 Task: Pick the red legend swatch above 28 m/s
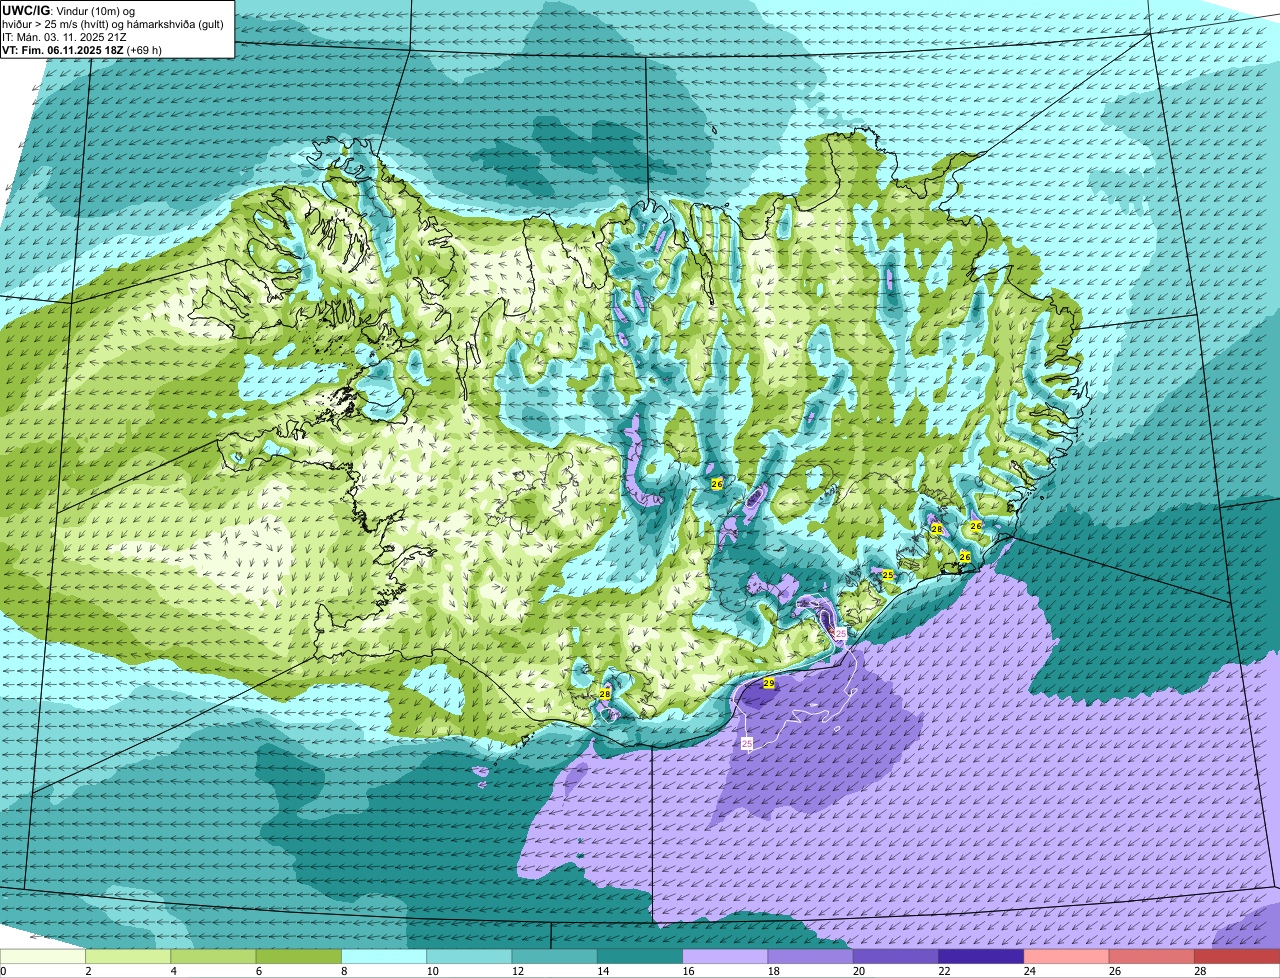1238,956
